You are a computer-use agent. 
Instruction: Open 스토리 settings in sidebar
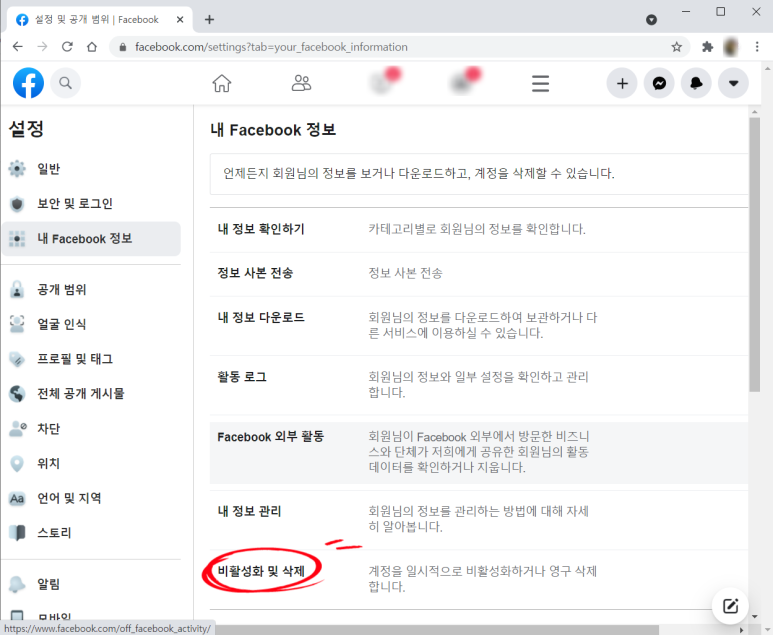pyautogui.click(x=91, y=533)
